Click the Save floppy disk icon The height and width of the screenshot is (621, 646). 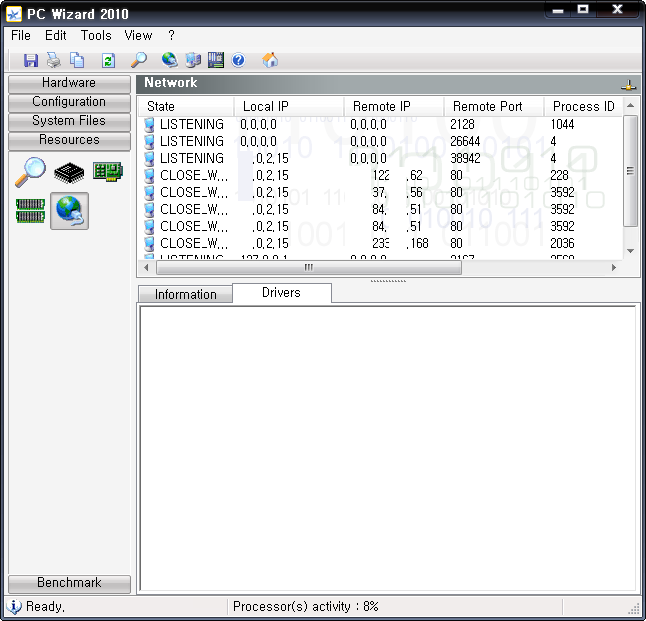click(31, 61)
